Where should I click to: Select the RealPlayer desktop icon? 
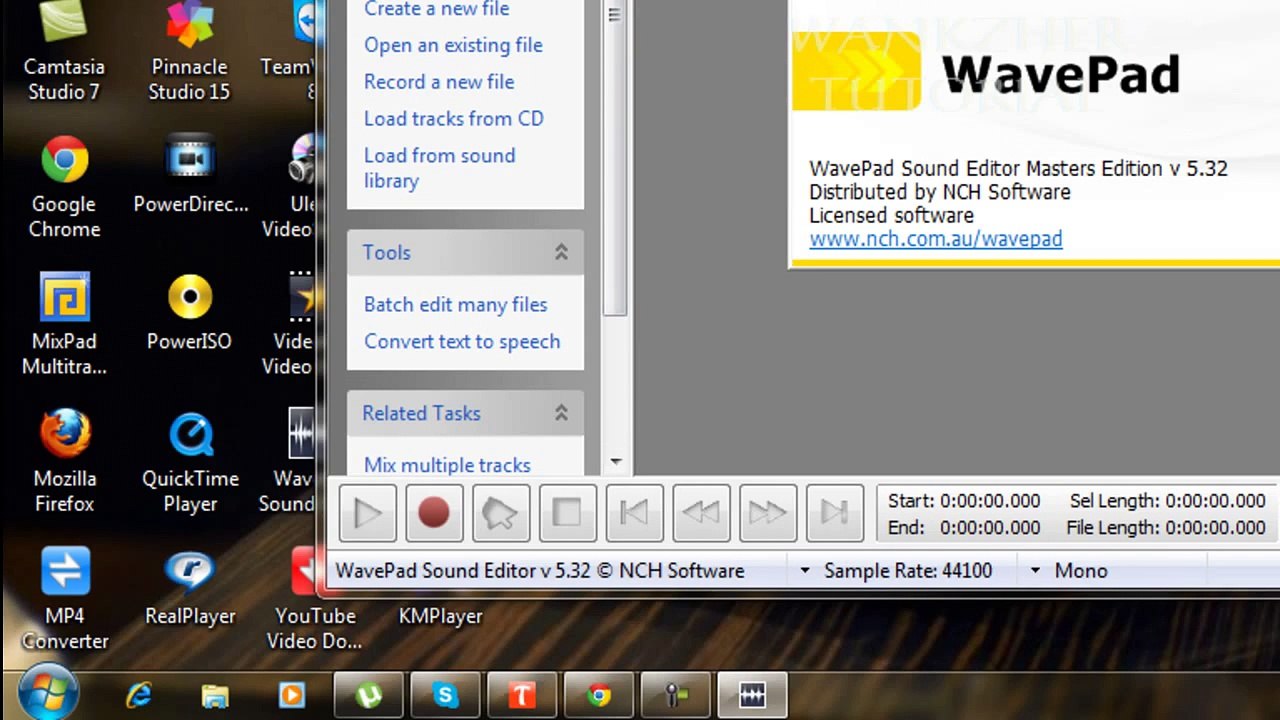pos(190,587)
